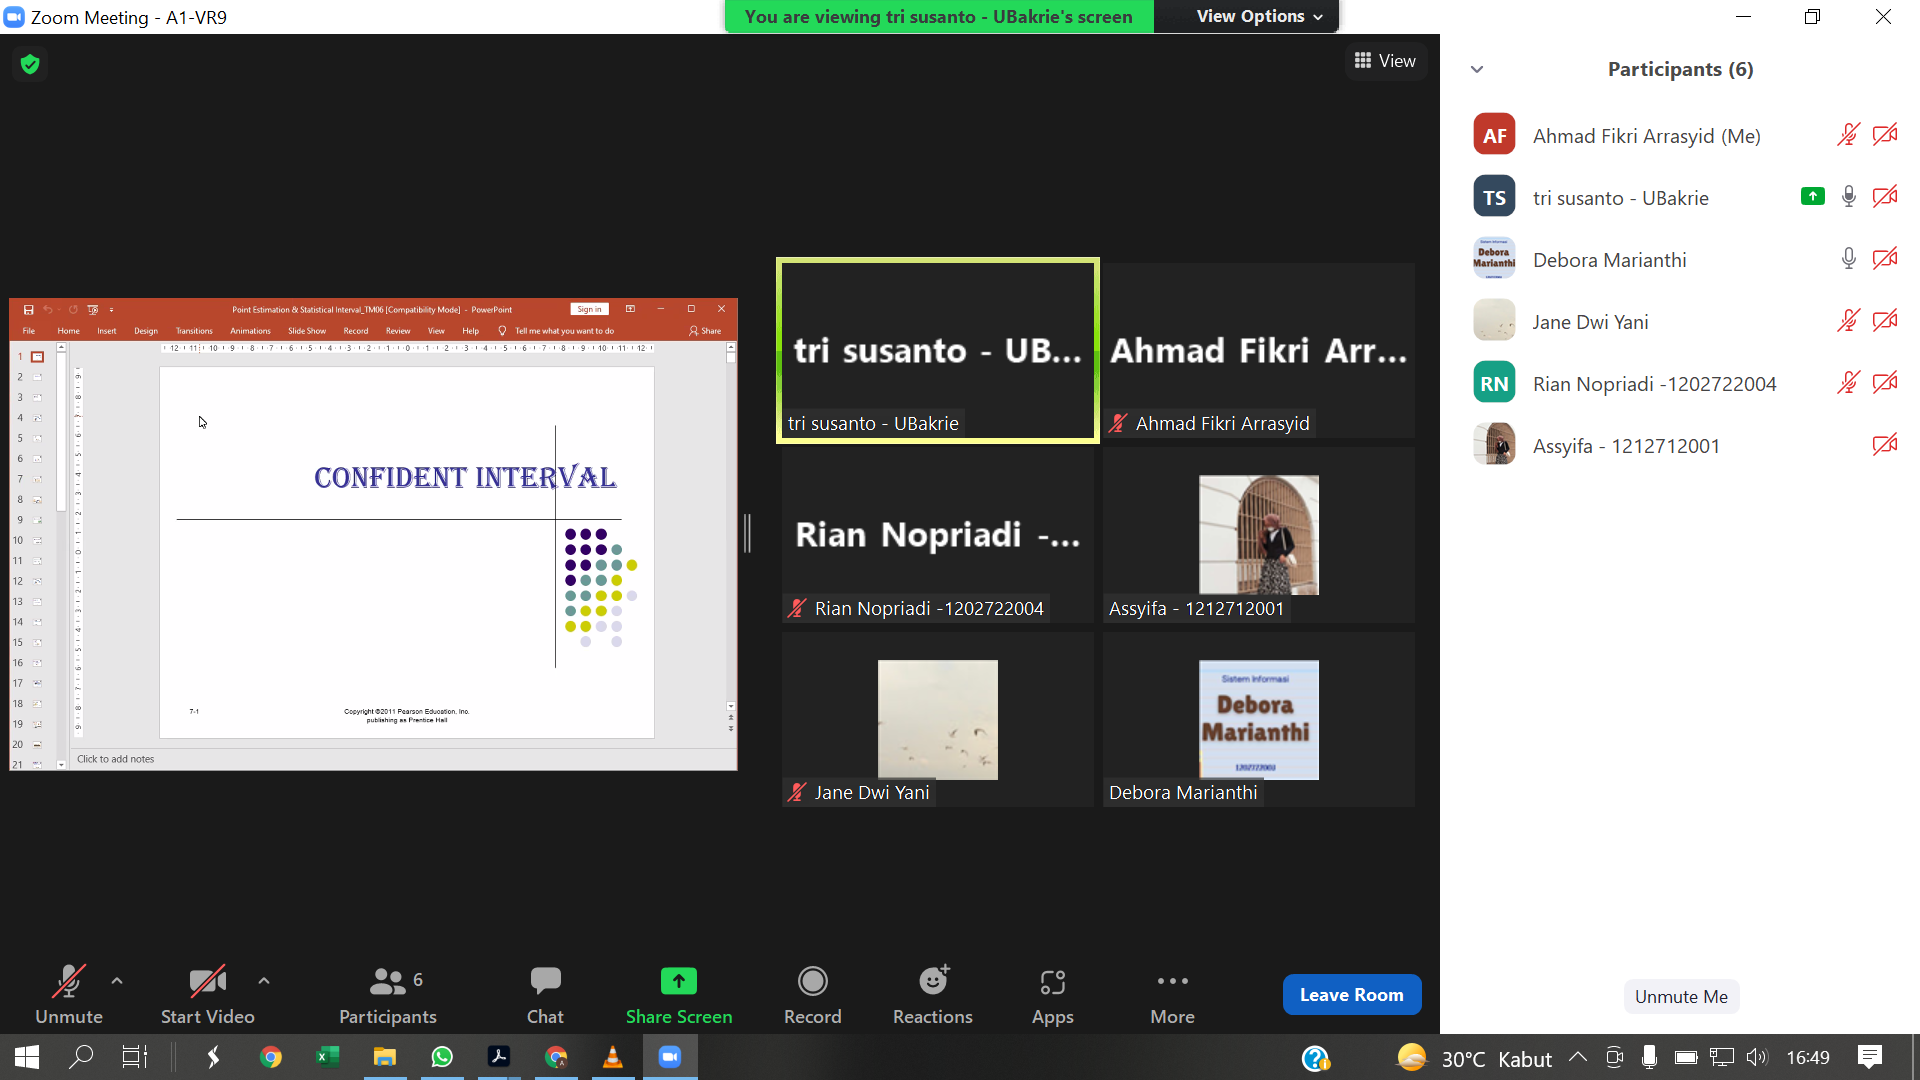
Task: Open the Chat panel
Action: click(545, 995)
